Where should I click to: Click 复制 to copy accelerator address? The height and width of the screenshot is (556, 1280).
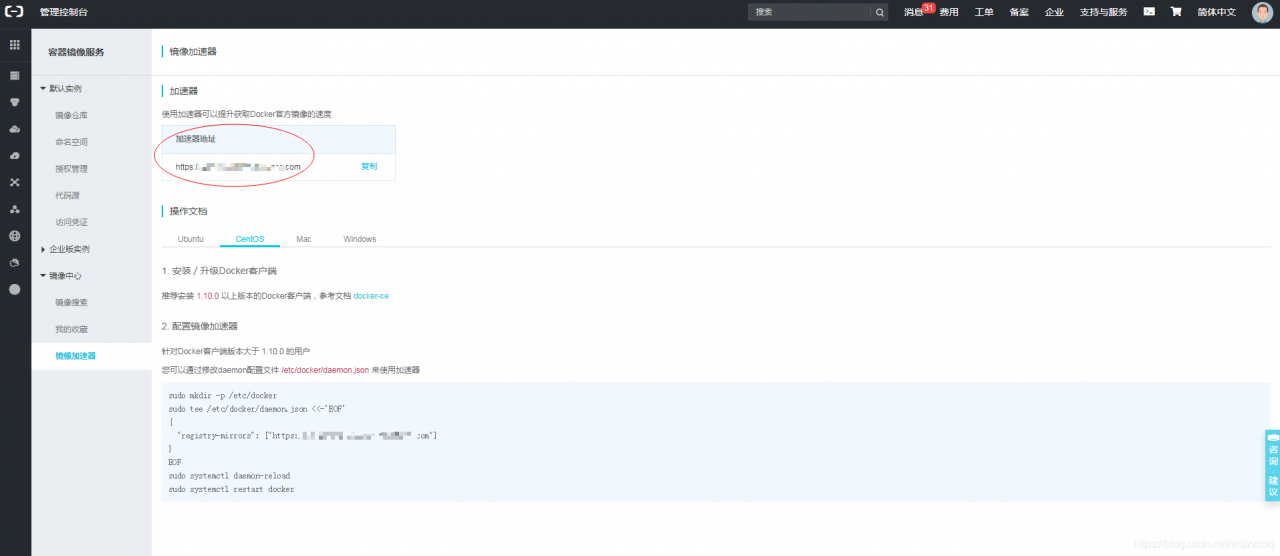pyautogui.click(x=369, y=167)
